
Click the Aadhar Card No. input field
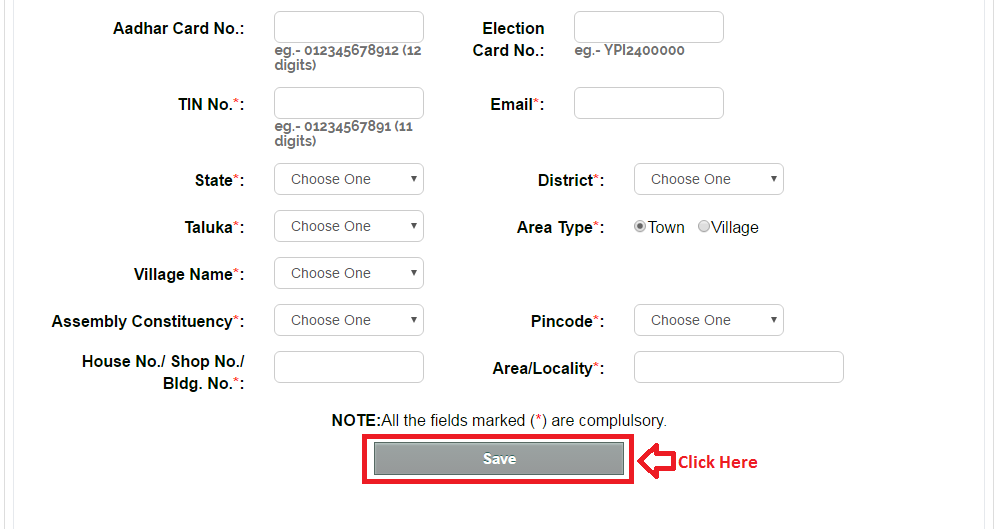pyautogui.click(x=348, y=27)
